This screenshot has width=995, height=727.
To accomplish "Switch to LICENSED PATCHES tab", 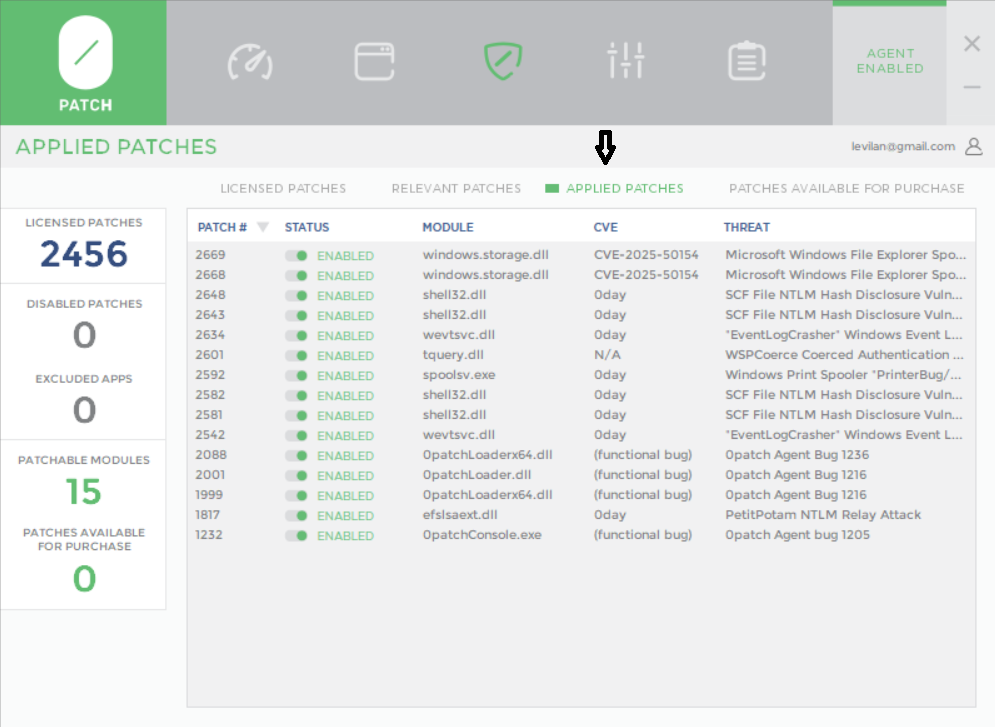I will (283, 188).
